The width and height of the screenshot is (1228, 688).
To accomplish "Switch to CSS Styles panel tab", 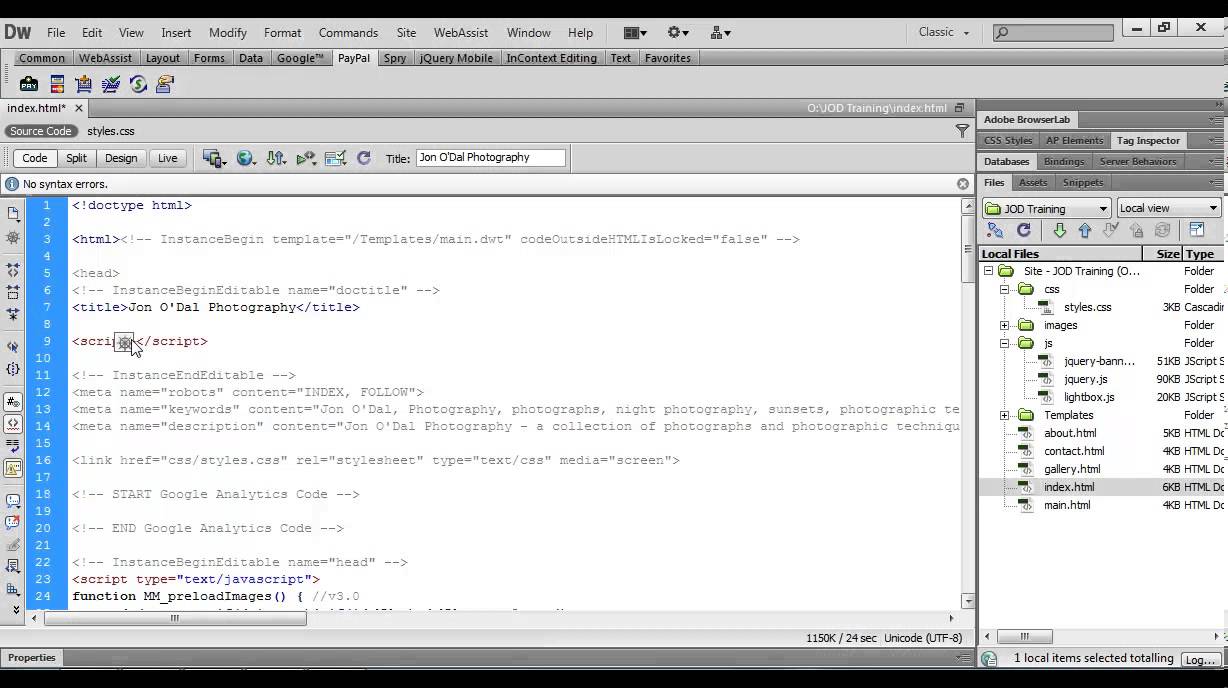I will click(x=1008, y=140).
